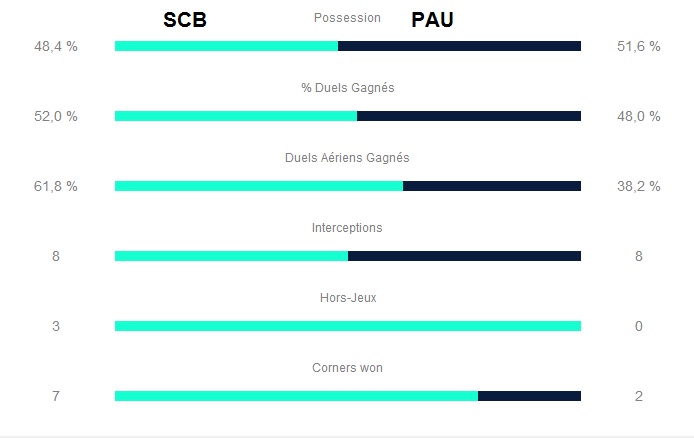Click the 52,0 % duels won value
The height and width of the screenshot is (438, 694).
pos(56,116)
